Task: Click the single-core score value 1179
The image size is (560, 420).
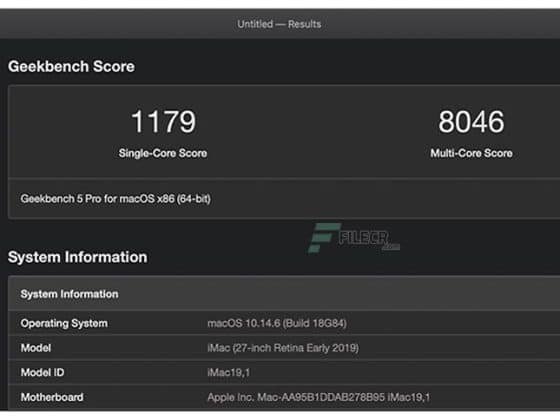Action: coord(163,121)
